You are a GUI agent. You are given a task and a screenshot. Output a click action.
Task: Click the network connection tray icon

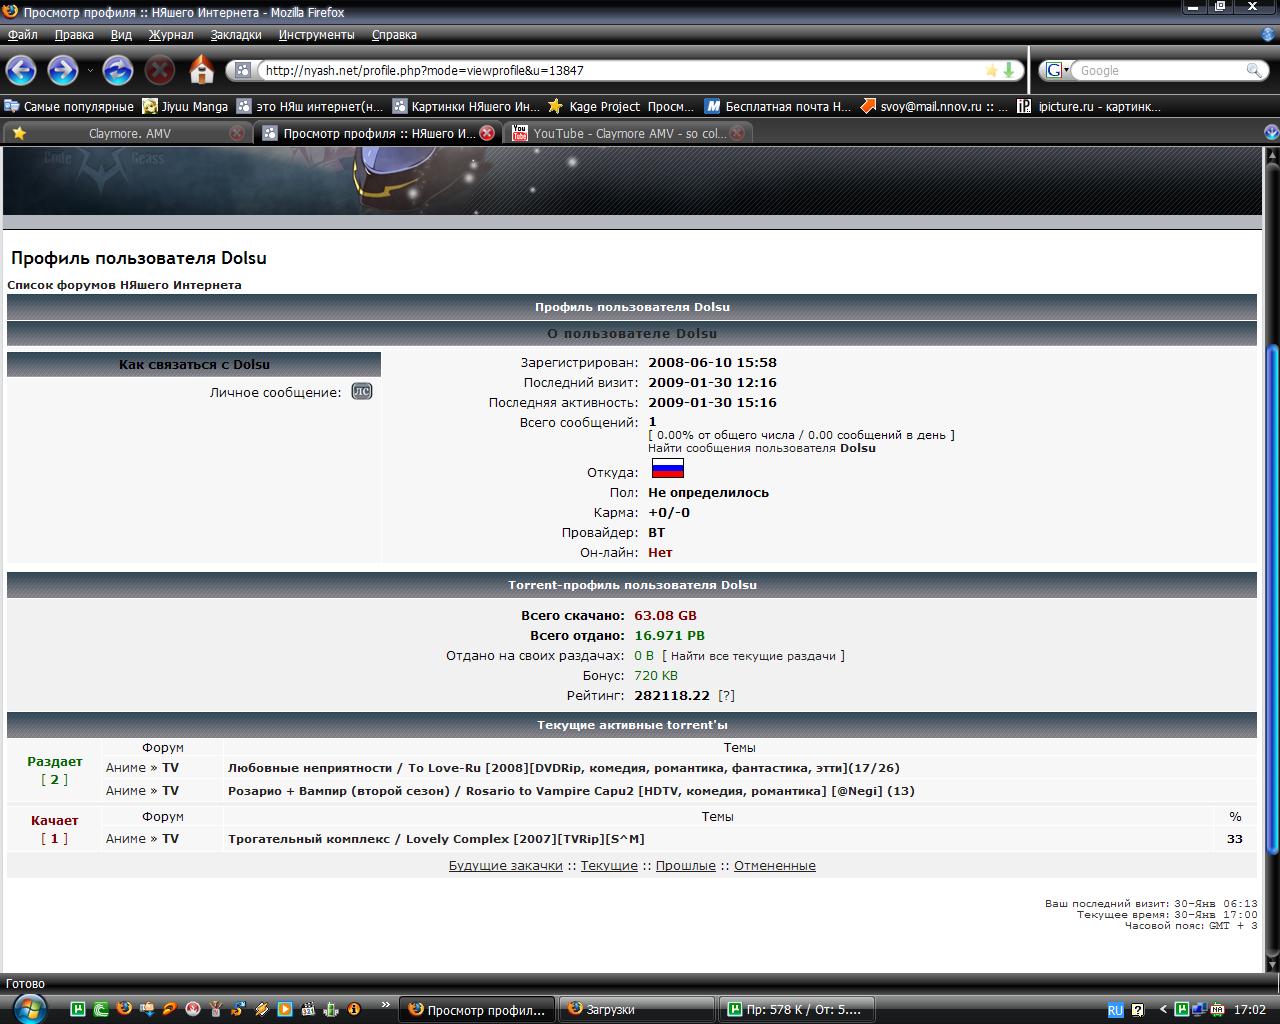point(1200,1010)
